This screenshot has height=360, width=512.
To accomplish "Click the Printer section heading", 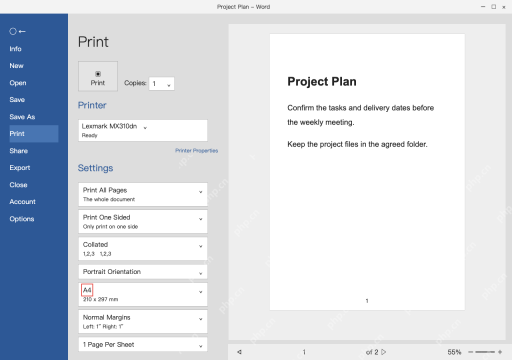I will pyautogui.click(x=92, y=105).
